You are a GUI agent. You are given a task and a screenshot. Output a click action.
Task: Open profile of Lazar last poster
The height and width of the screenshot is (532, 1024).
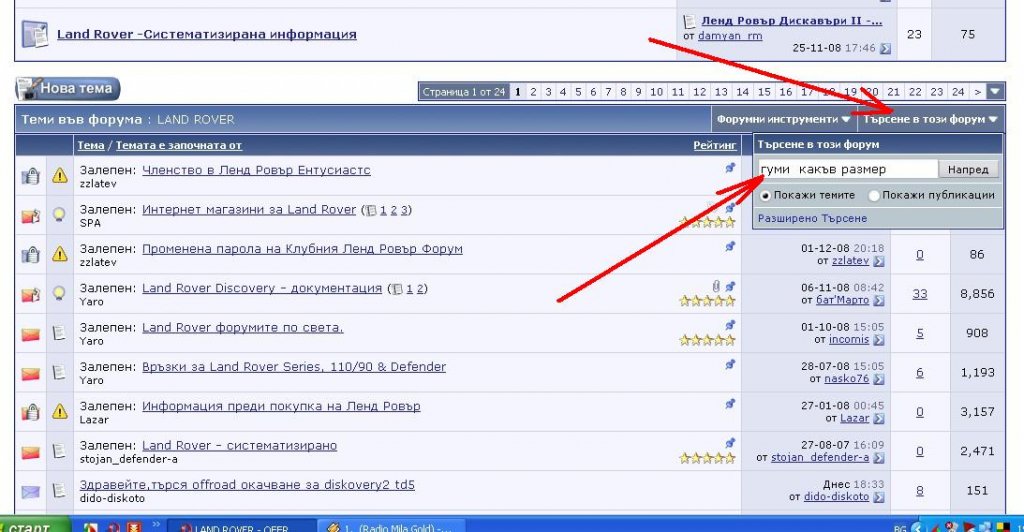coord(854,418)
